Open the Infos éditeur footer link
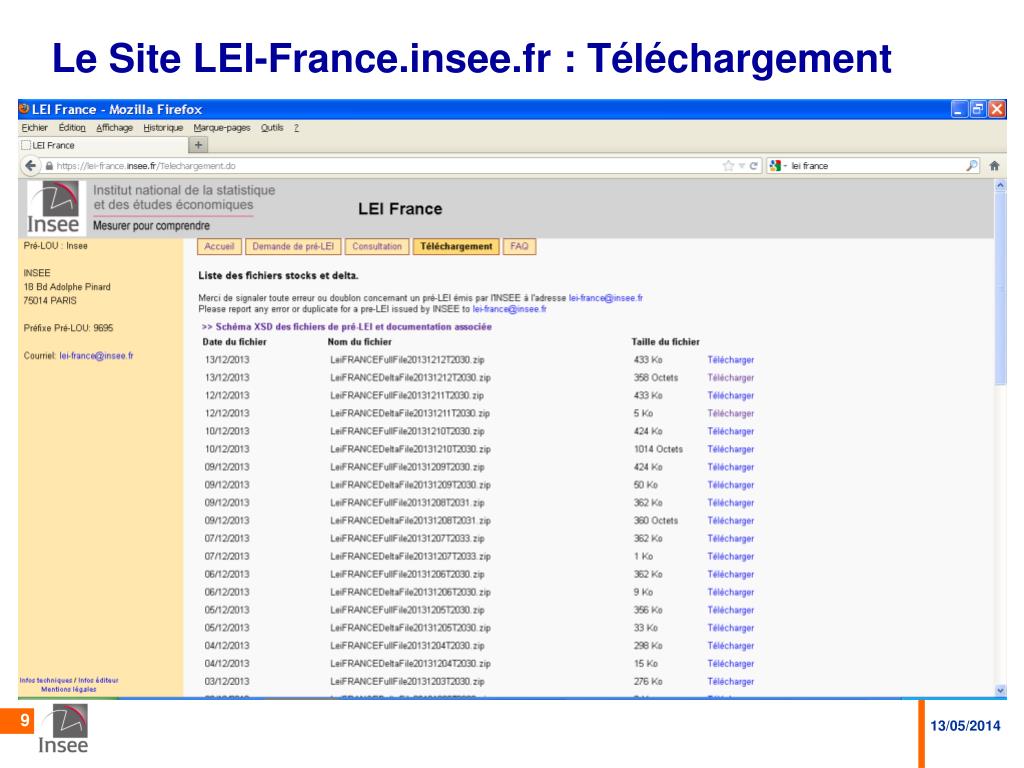1024x768 pixels. pyautogui.click(x=99, y=680)
